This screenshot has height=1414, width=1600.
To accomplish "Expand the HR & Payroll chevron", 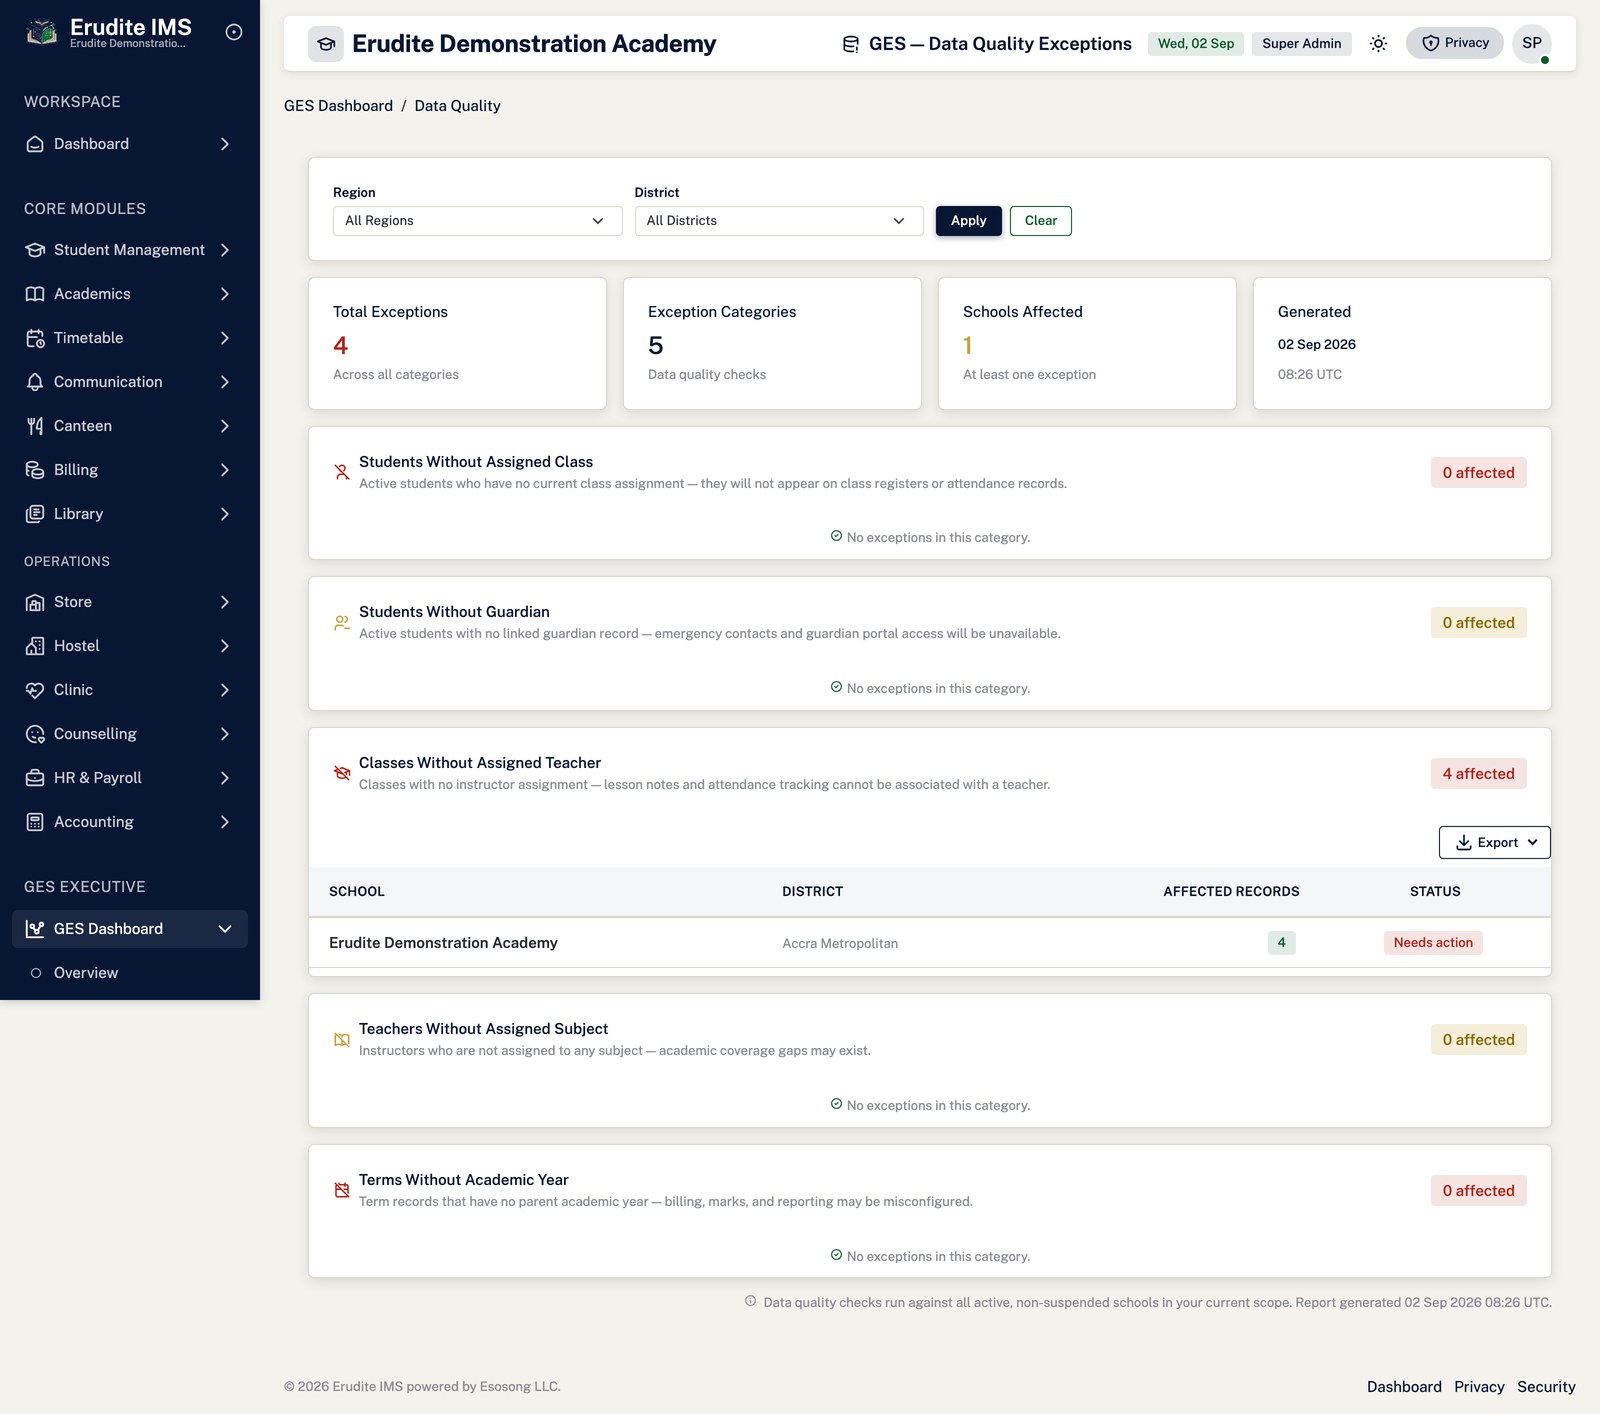I will (225, 778).
